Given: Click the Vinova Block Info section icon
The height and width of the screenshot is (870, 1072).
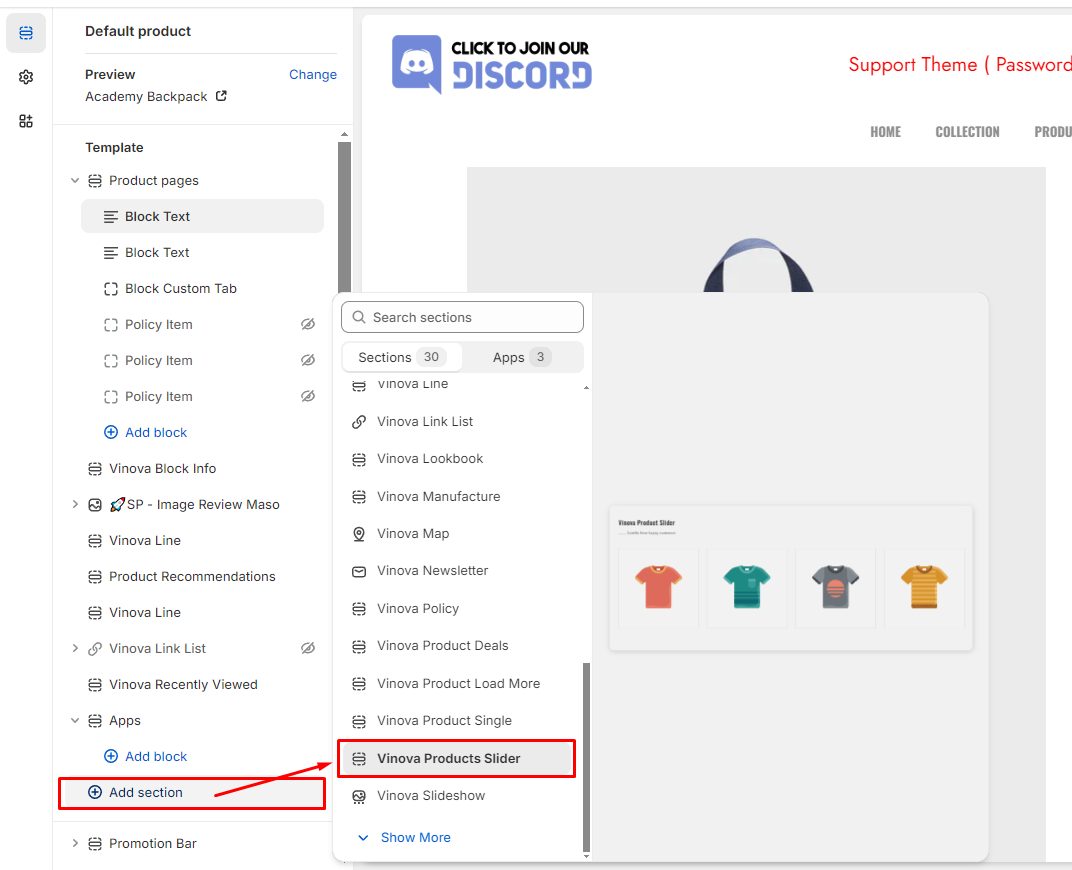Looking at the screenshot, I should [95, 469].
